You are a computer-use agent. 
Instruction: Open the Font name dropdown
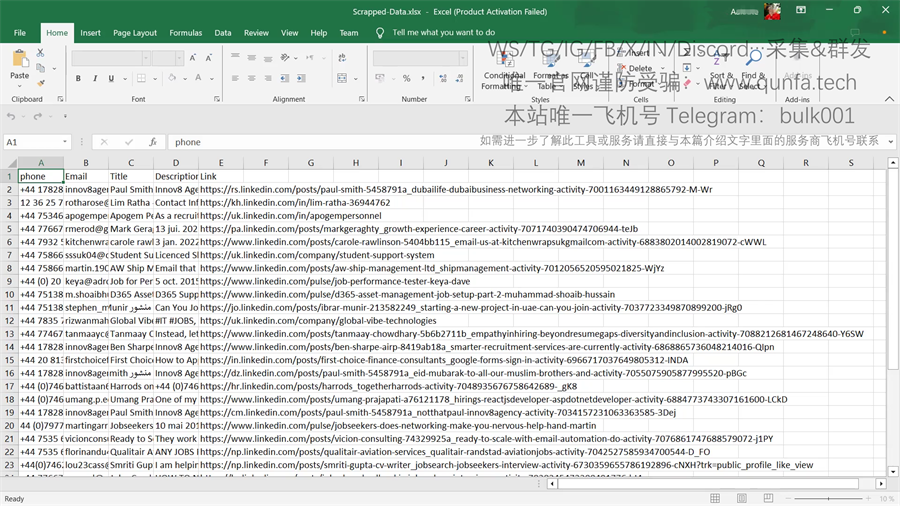coord(146,58)
